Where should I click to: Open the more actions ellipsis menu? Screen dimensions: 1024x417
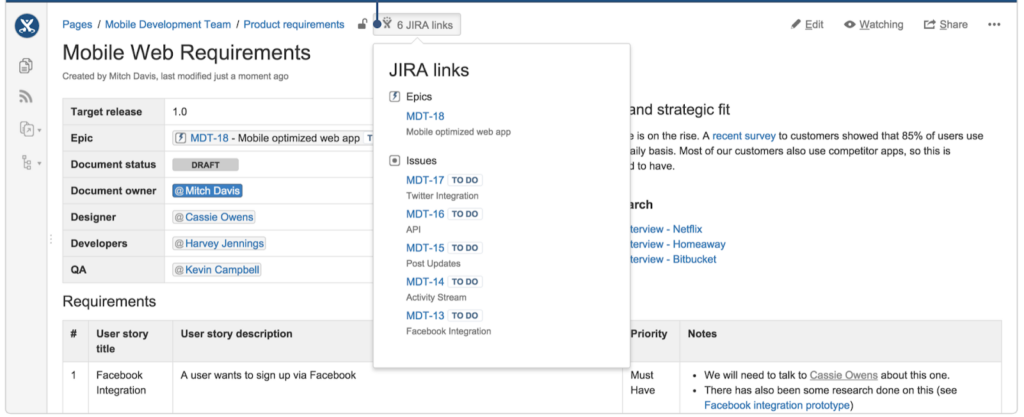[x=994, y=25]
